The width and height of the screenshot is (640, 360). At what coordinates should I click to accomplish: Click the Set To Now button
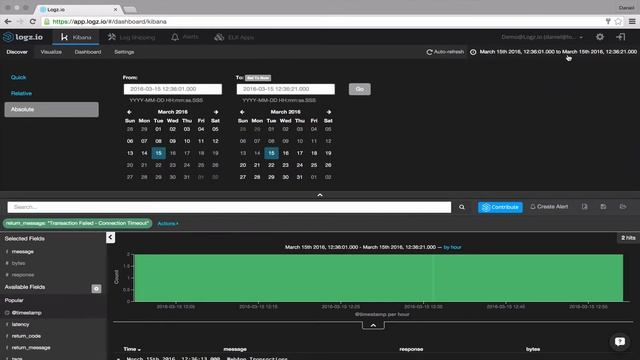pos(258,78)
